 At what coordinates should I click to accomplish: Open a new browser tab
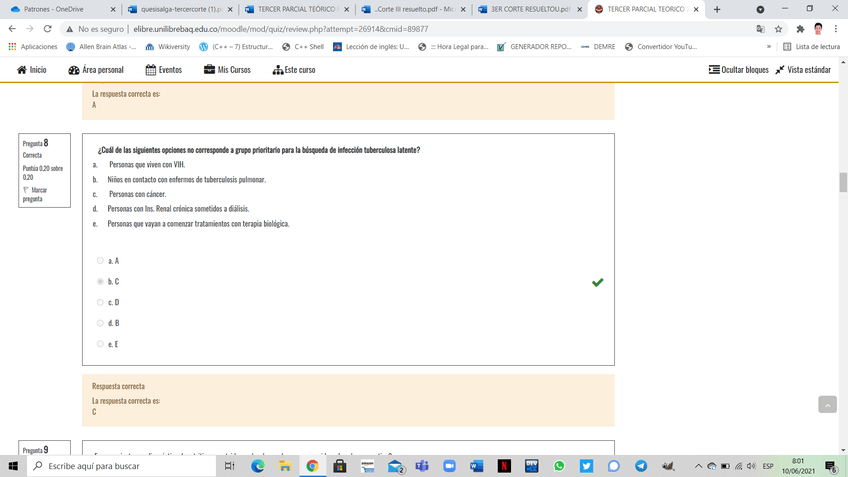[x=717, y=9]
